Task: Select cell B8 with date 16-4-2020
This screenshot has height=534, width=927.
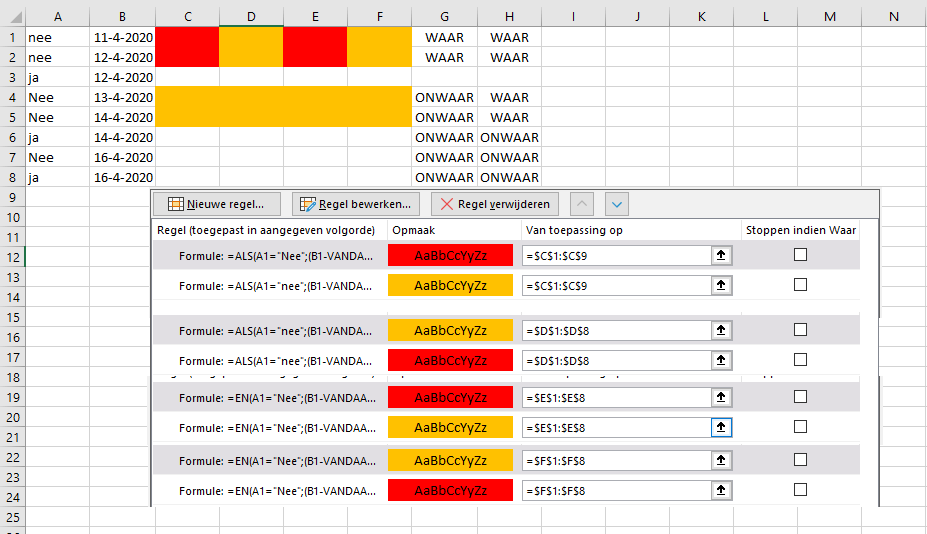Action: pos(122,177)
